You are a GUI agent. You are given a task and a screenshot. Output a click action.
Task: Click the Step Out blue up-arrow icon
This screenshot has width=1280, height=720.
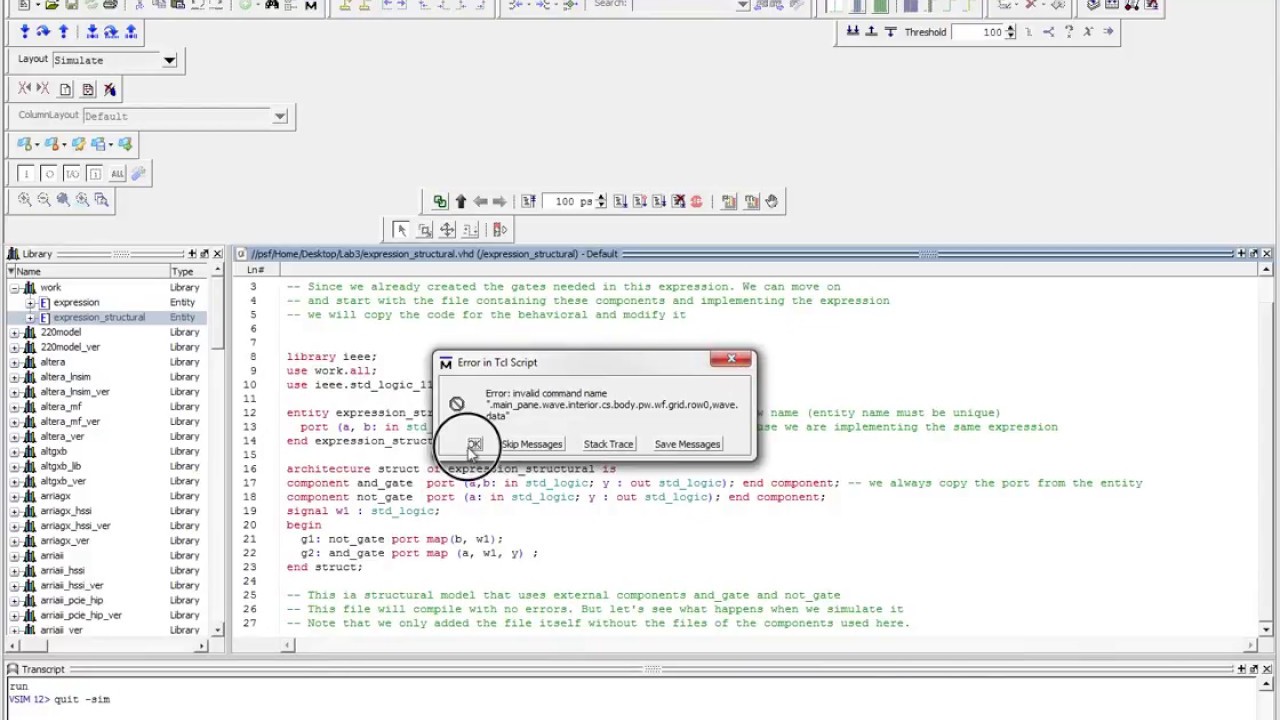[x=63, y=32]
